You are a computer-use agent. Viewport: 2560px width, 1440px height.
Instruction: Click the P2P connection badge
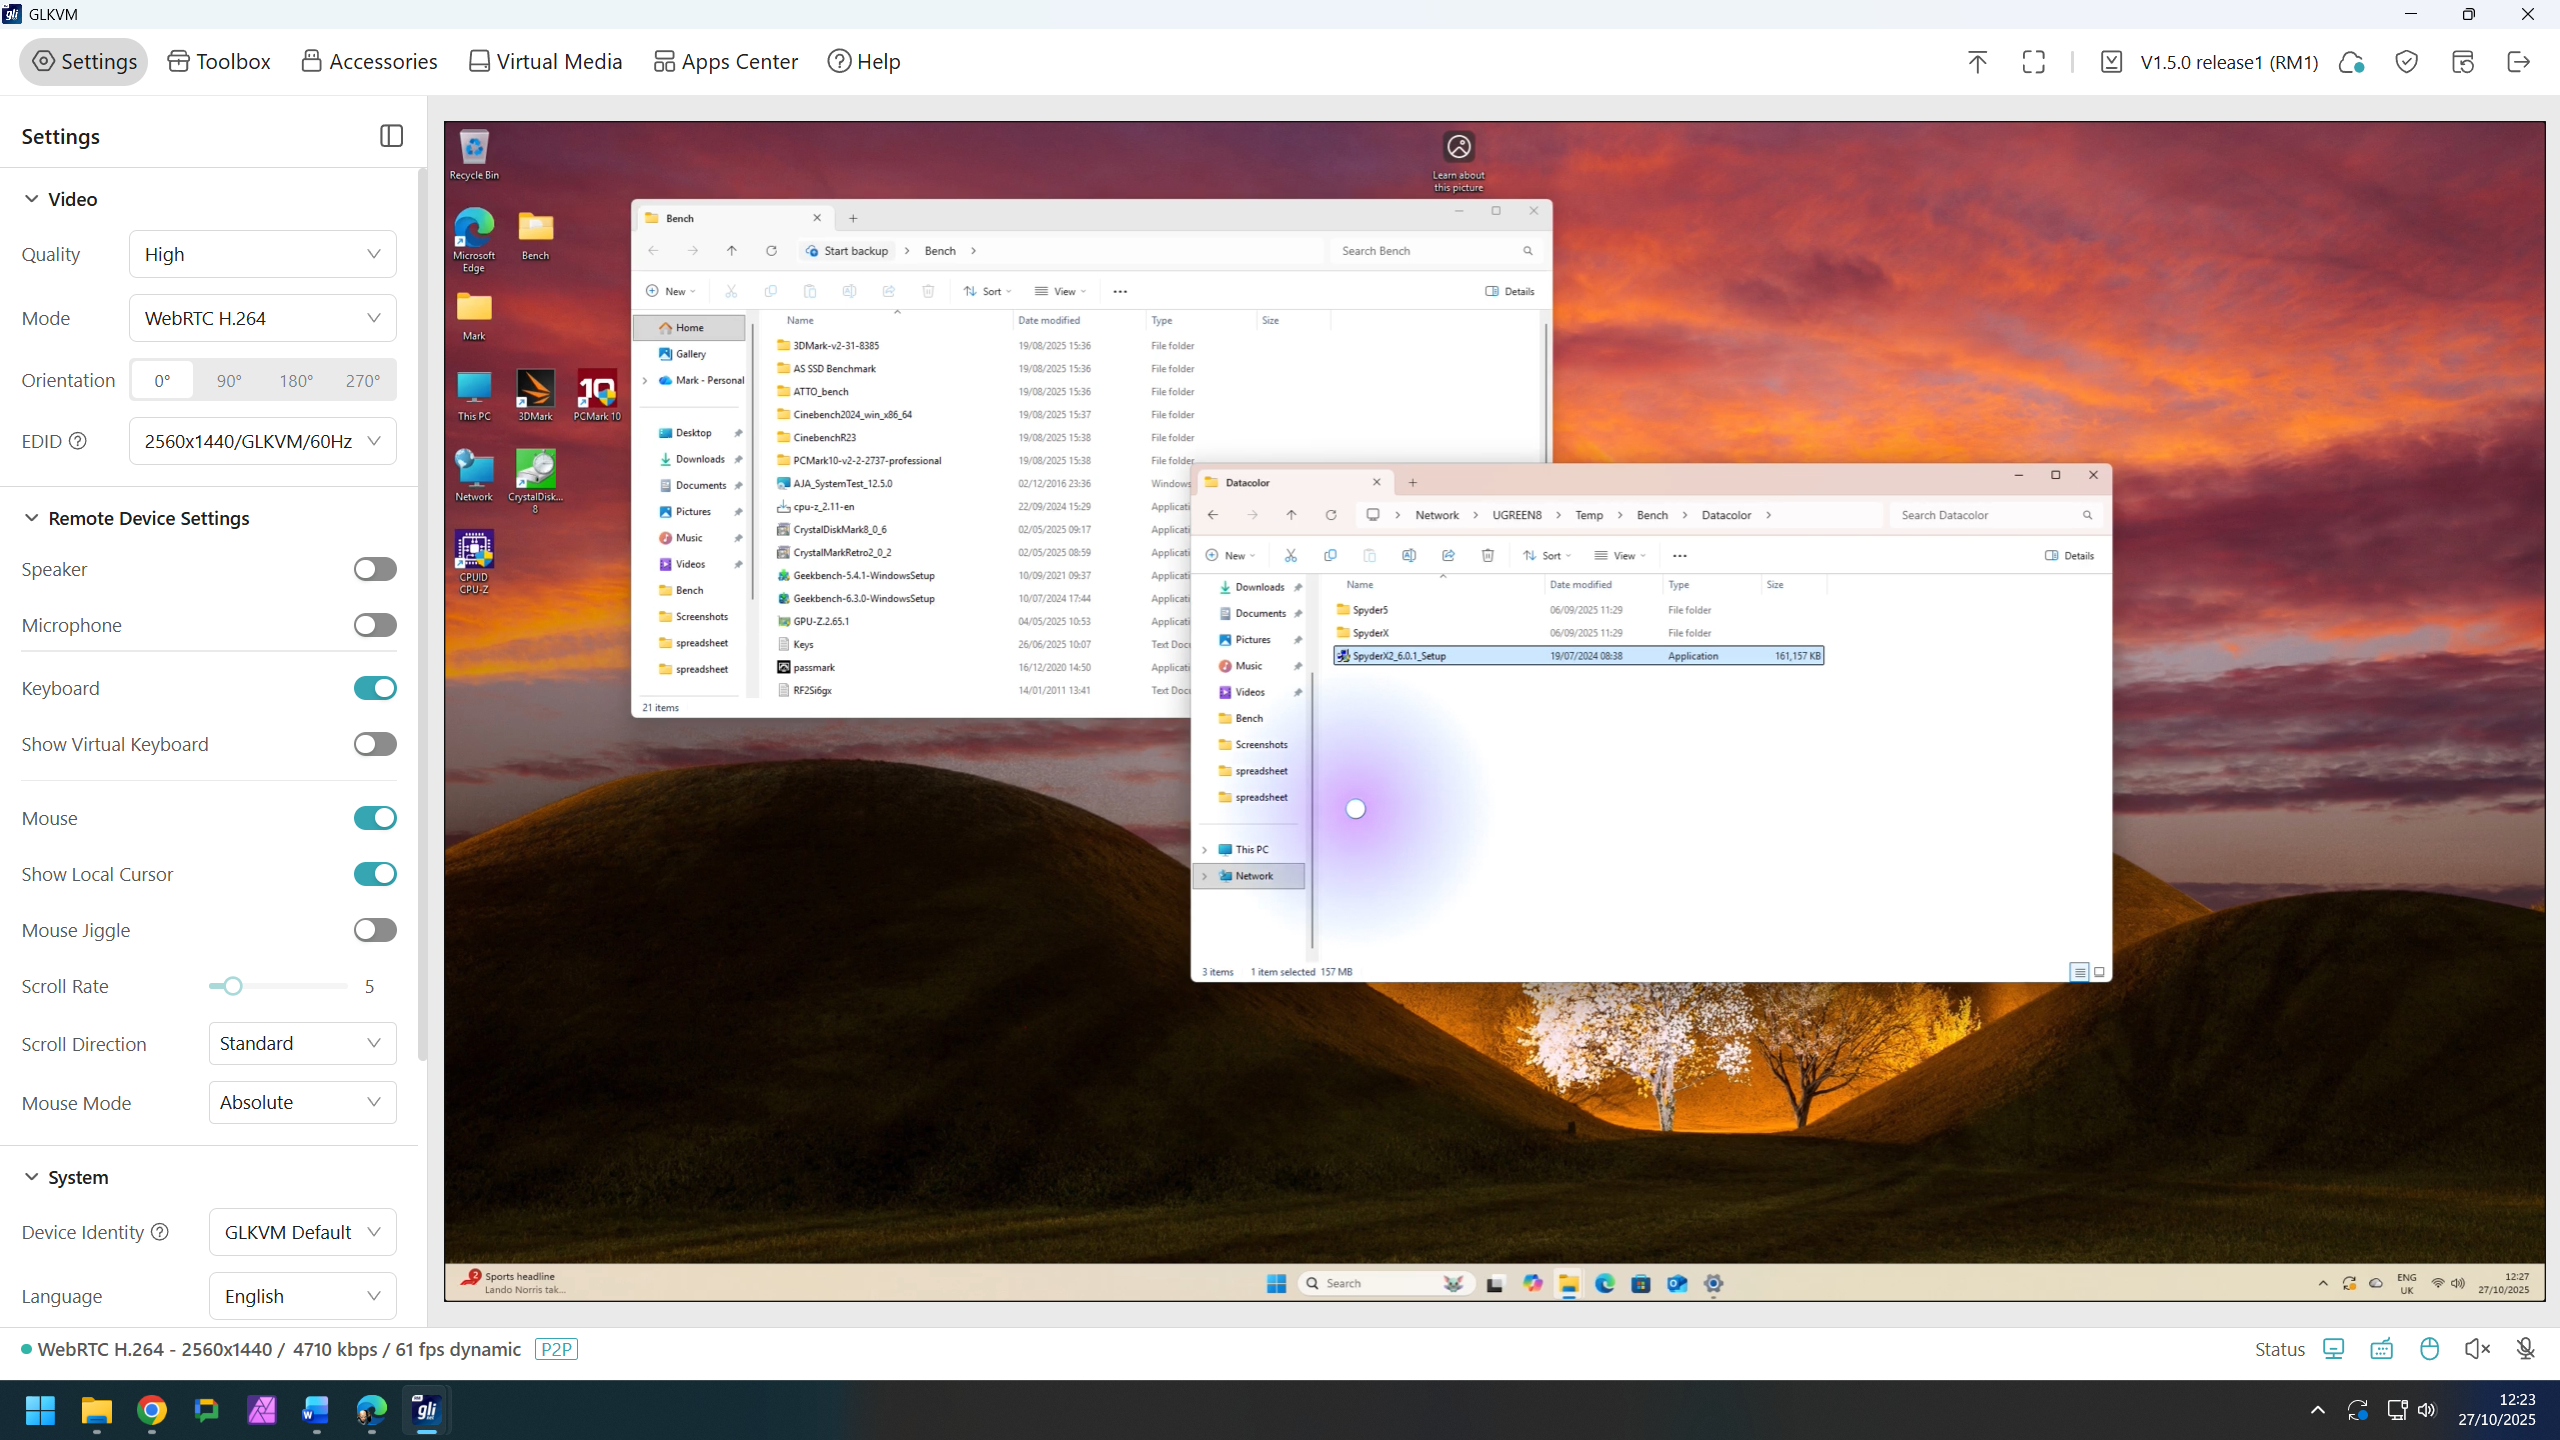[556, 1349]
